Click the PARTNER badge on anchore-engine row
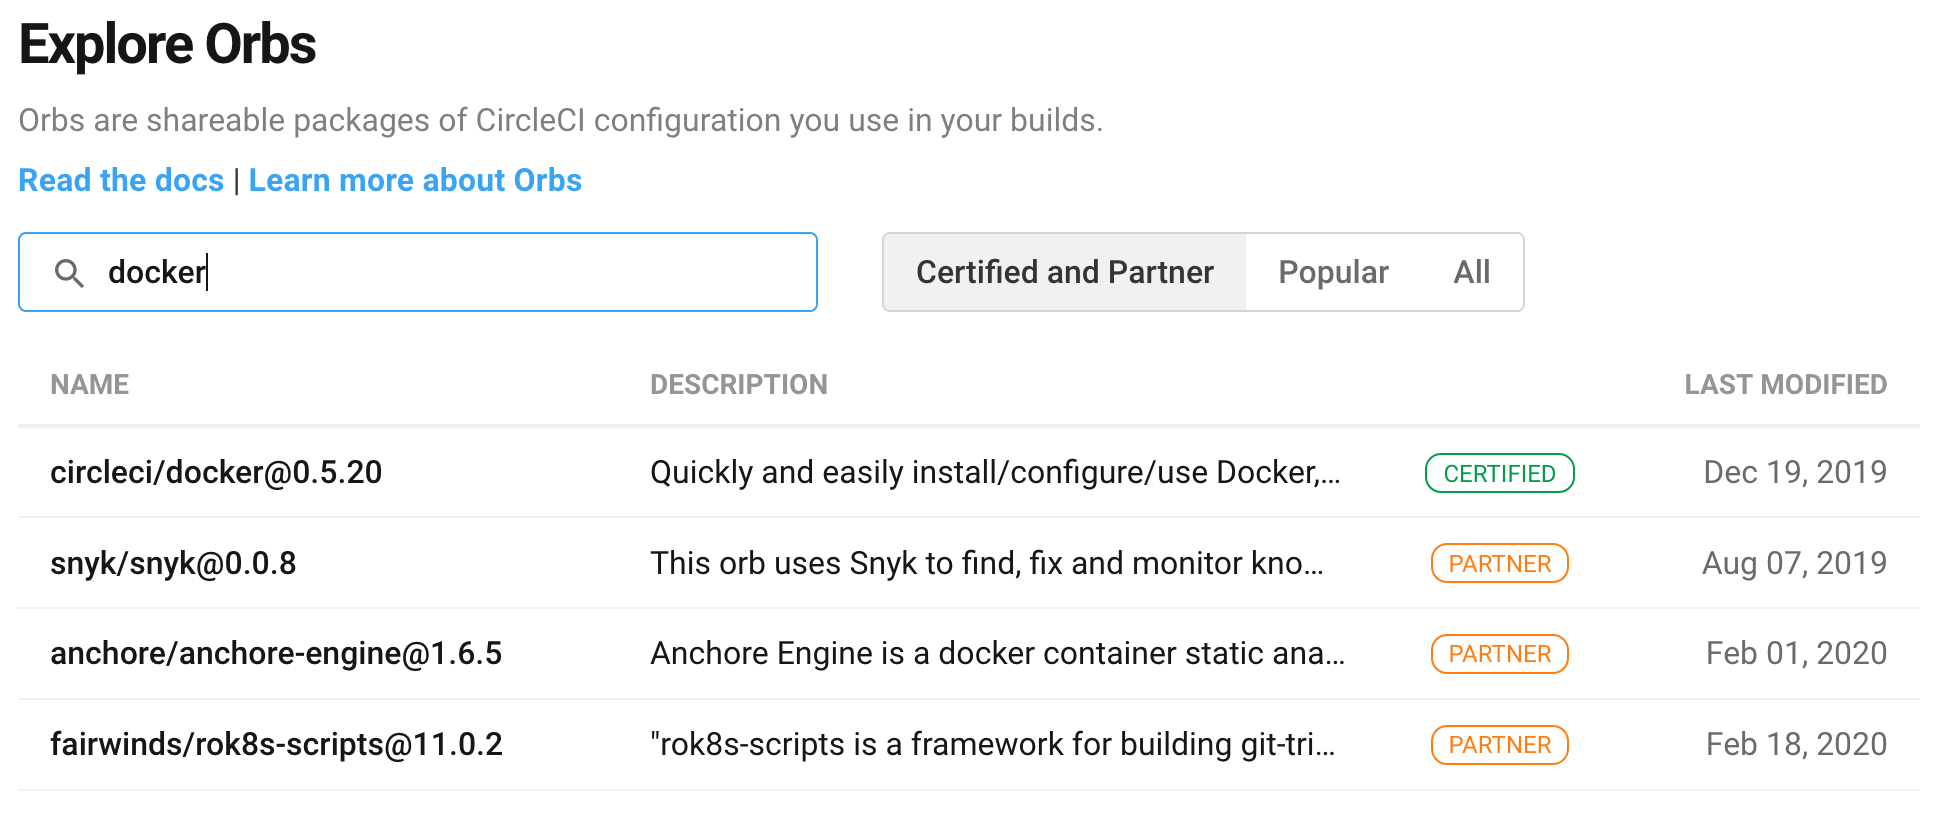The height and width of the screenshot is (826, 1942). pyautogui.click(x=1499, y=654)
